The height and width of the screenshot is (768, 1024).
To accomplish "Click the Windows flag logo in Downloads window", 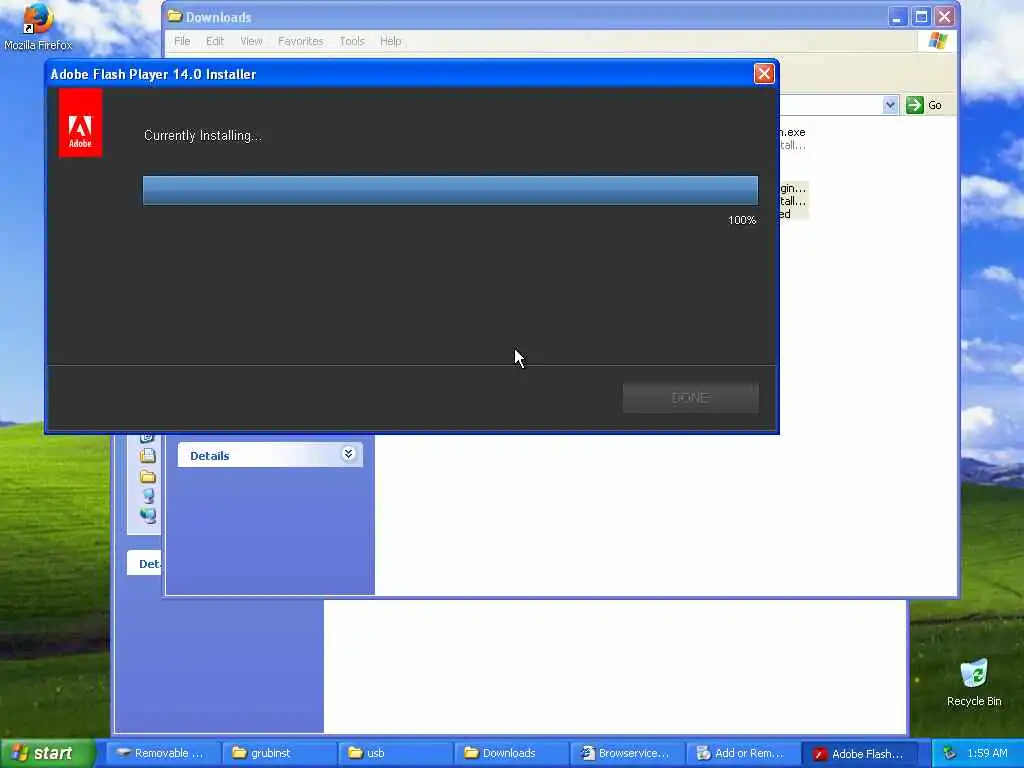I will coord(938,40).
